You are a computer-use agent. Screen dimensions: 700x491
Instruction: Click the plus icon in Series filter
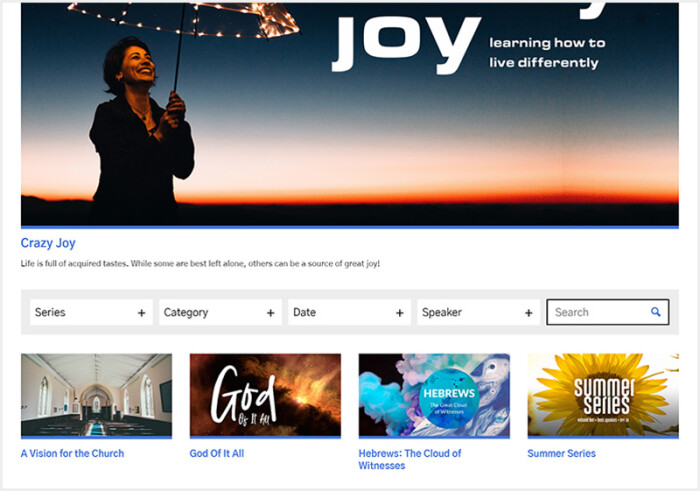tap(142, 313)
